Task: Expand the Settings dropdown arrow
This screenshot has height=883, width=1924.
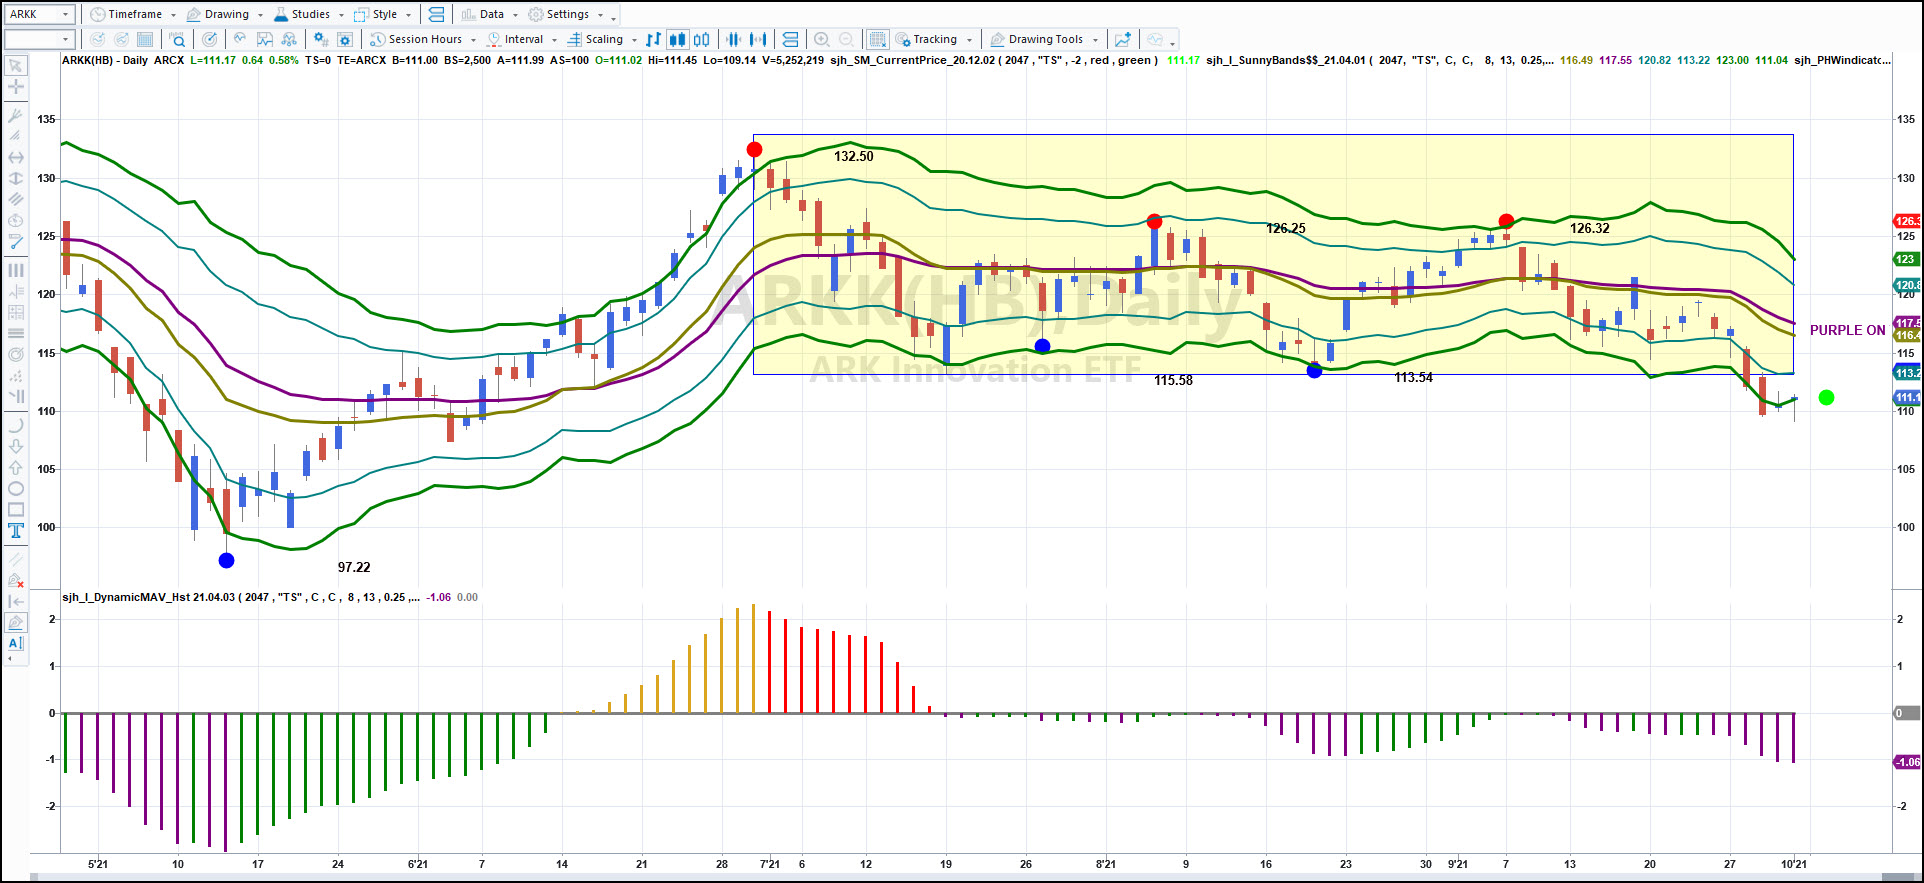Action: [600, 15]
